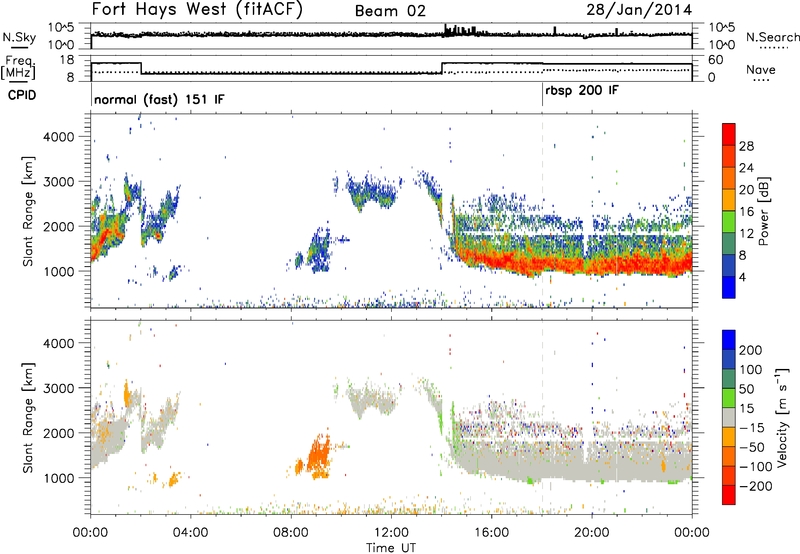This screenshot has height=554, width=800.
Task: Click the "24" Power colorbar tick label
Action: [746, 168]
